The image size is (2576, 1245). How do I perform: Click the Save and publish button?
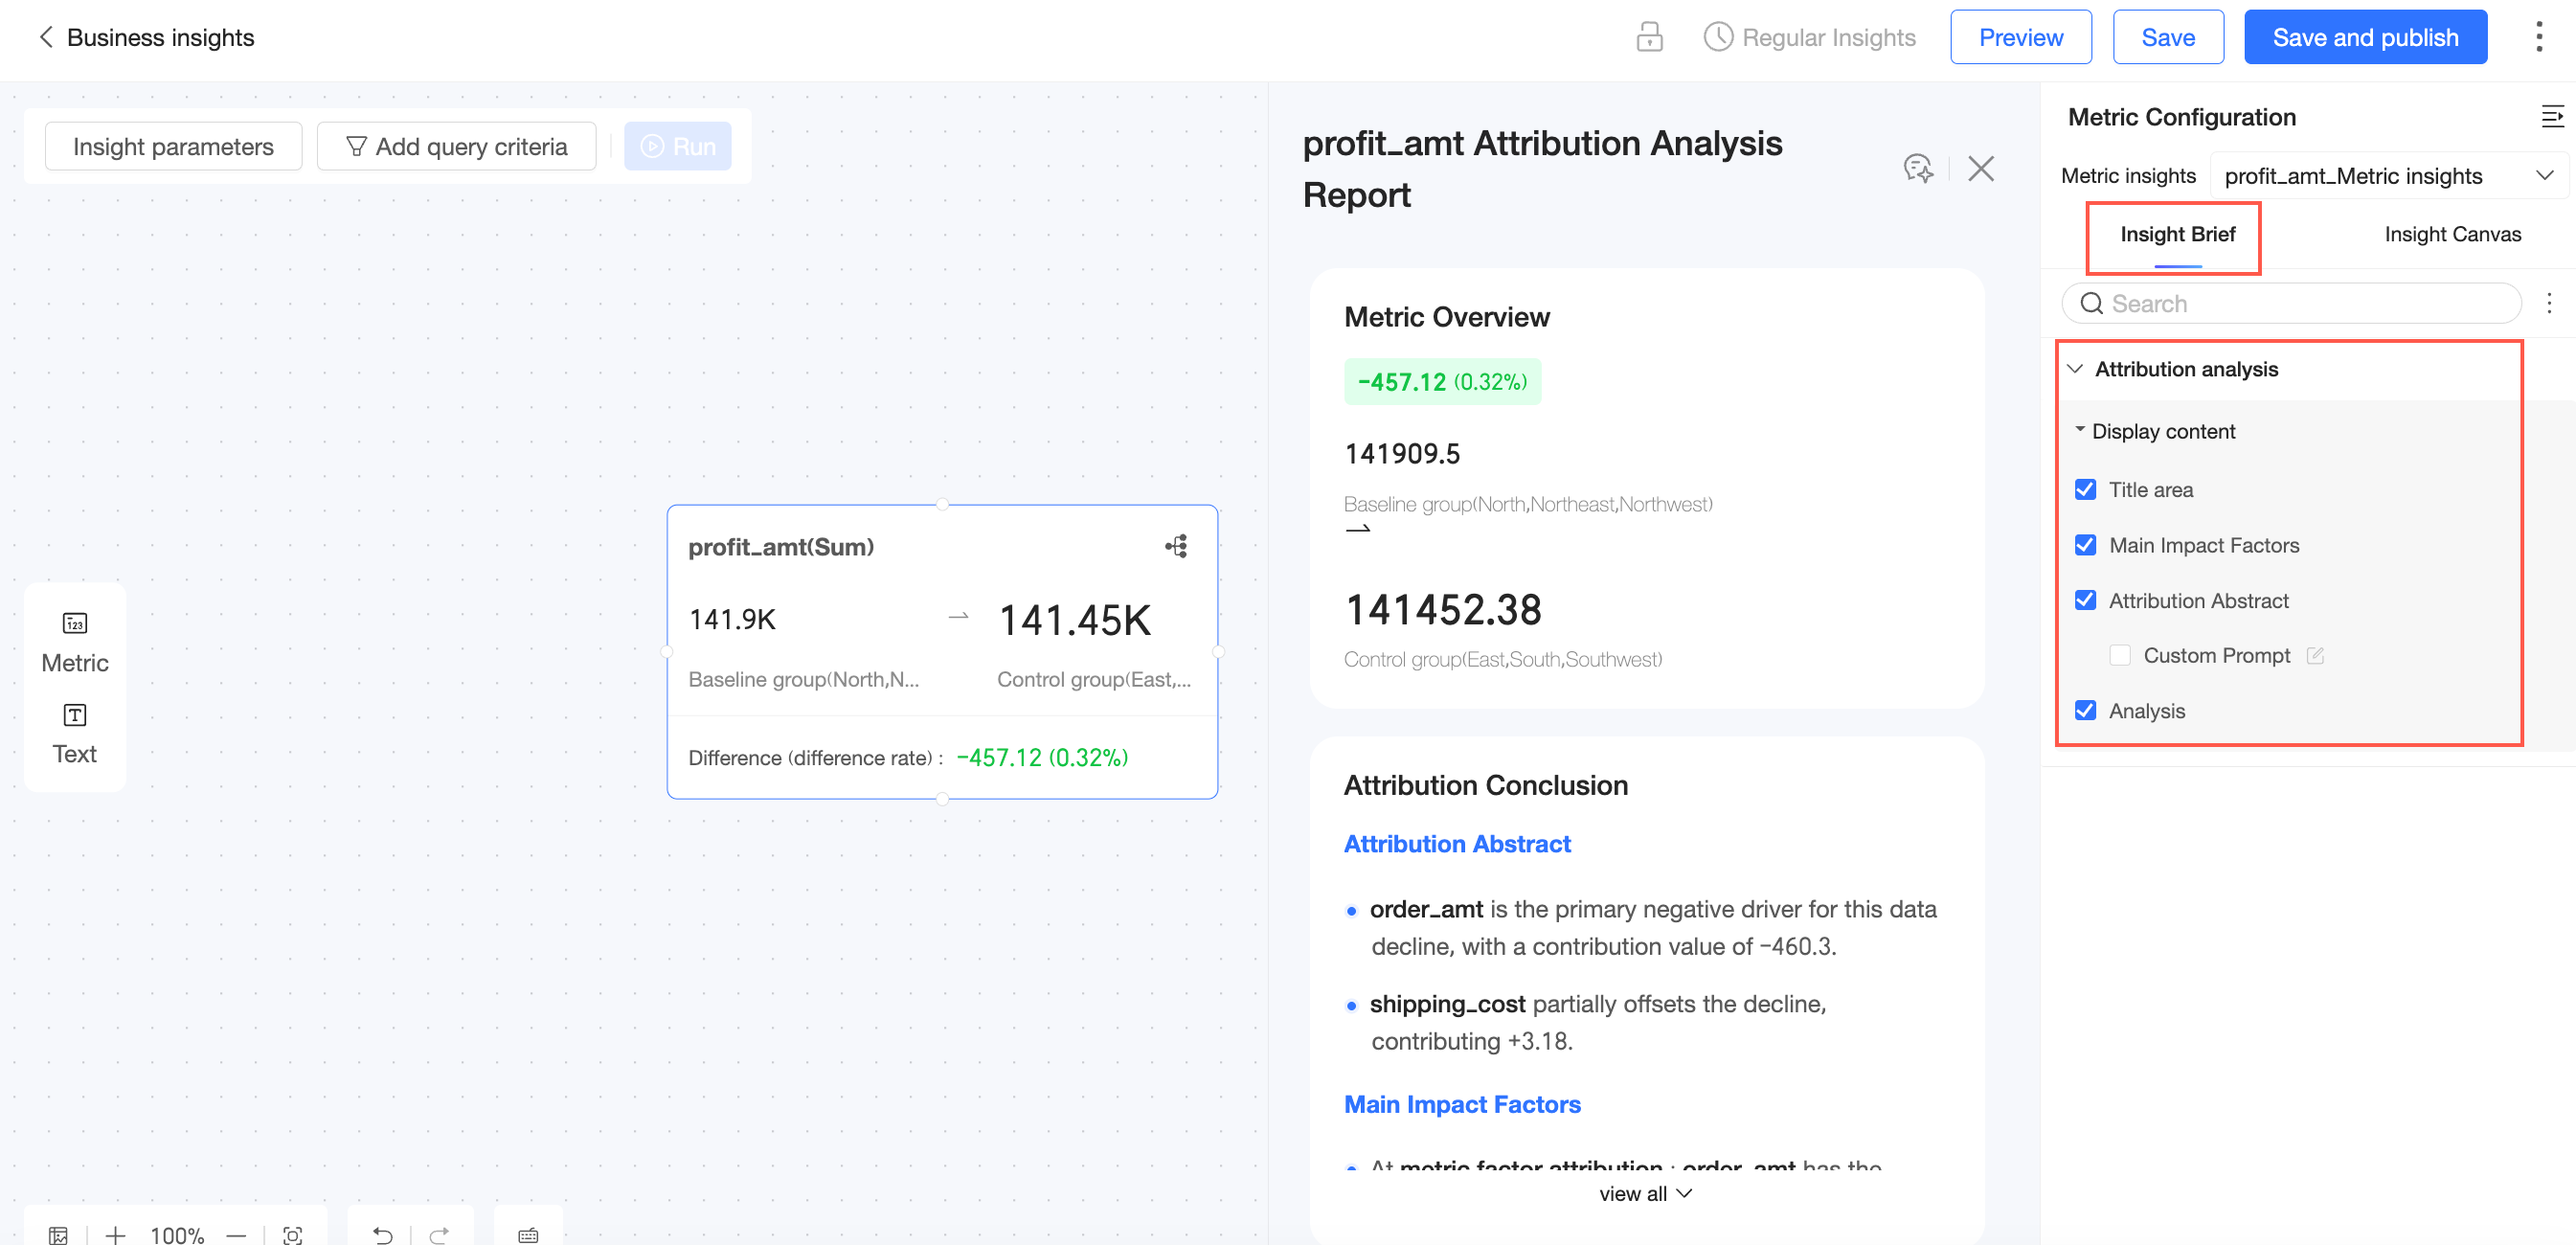(2364, 37)
